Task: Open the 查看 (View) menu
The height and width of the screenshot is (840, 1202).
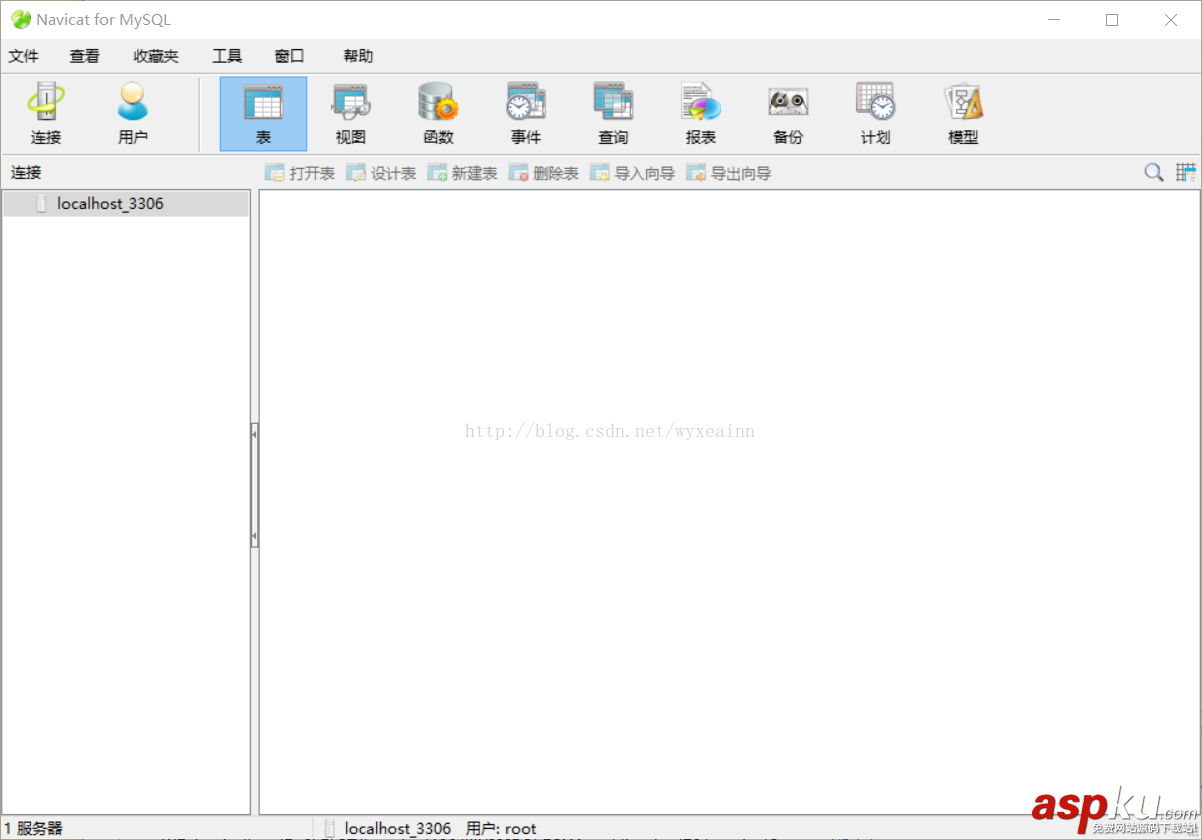Action: pos(85,56)
